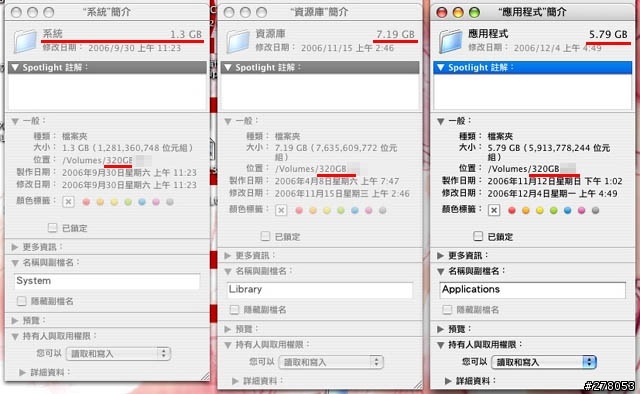Open 讀取和寫入 permission popup in the 系統 window

point(118,354)
